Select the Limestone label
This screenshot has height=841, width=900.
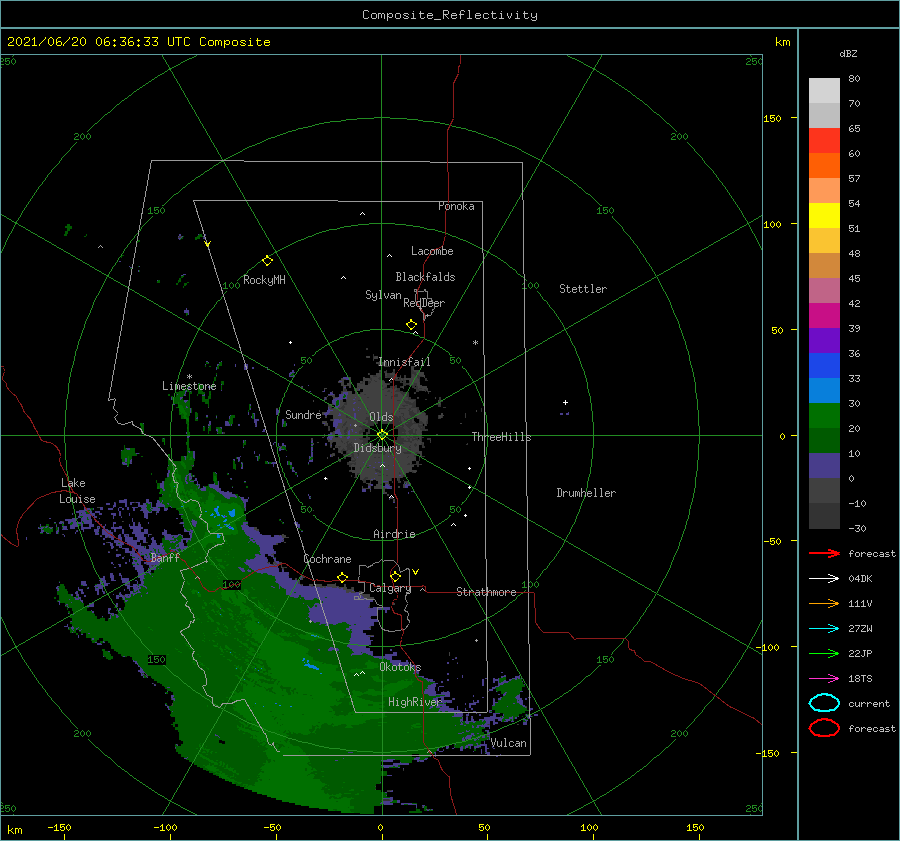[189, 386]
